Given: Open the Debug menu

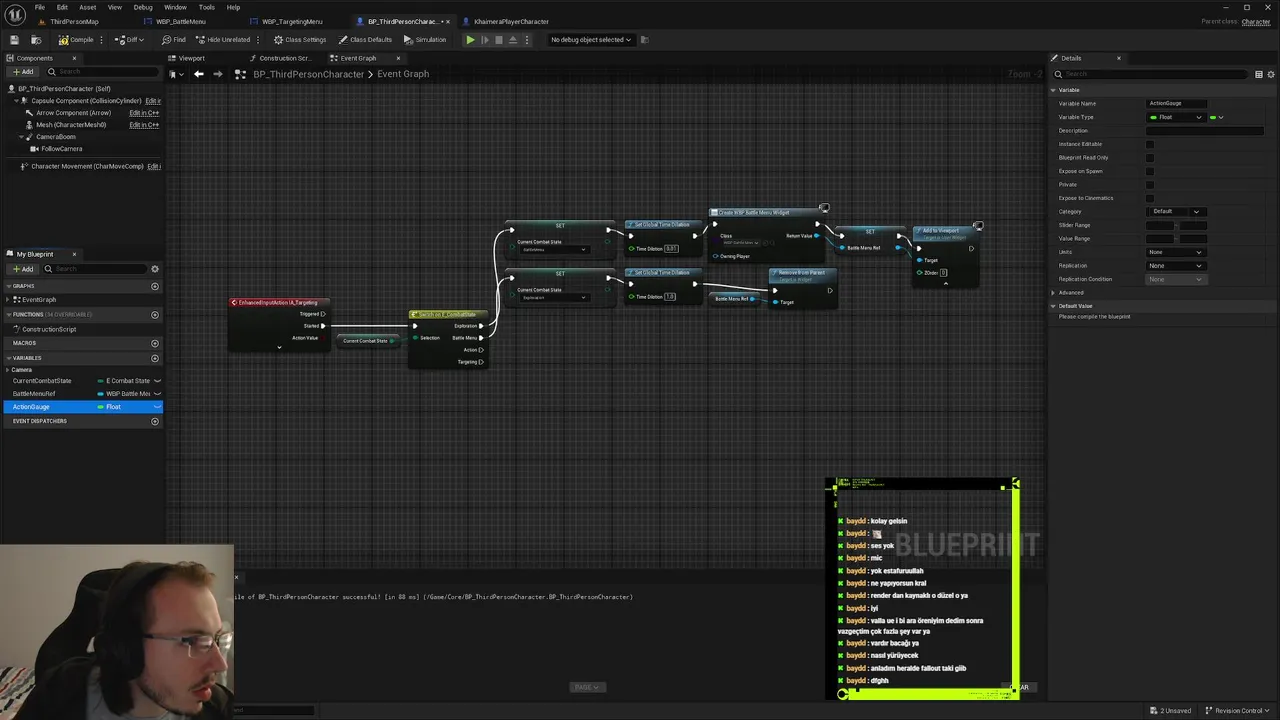Looking at the screenshot, I should point(143,7).
